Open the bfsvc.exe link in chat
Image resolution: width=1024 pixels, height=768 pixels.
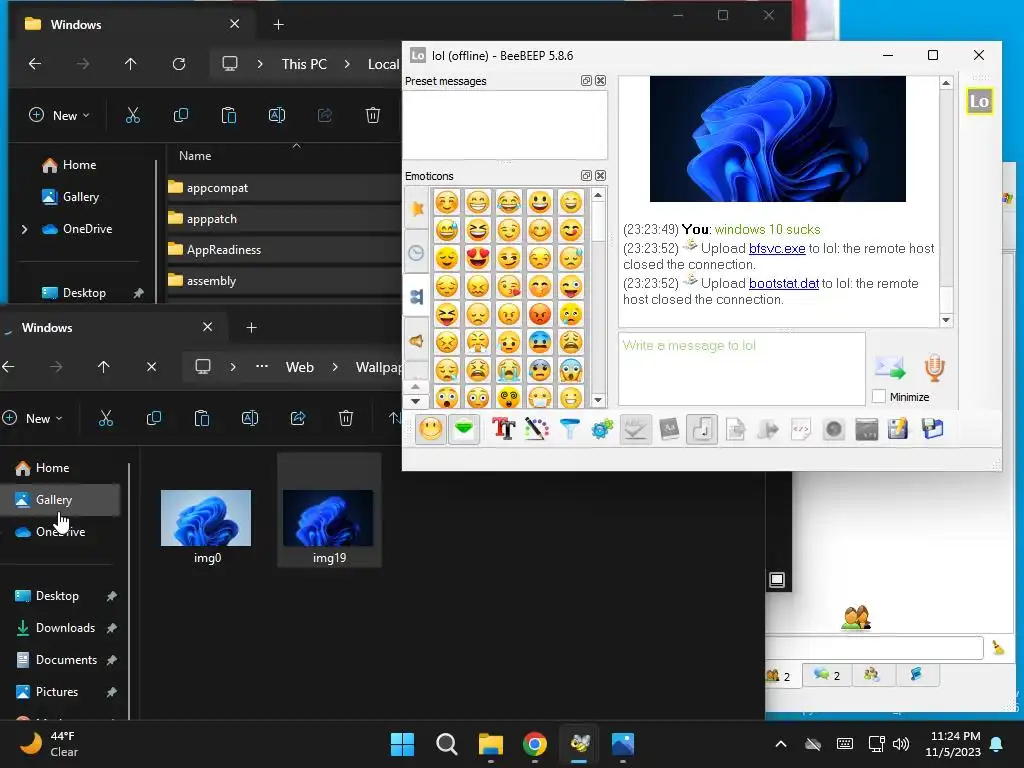[x=777, y=248]
